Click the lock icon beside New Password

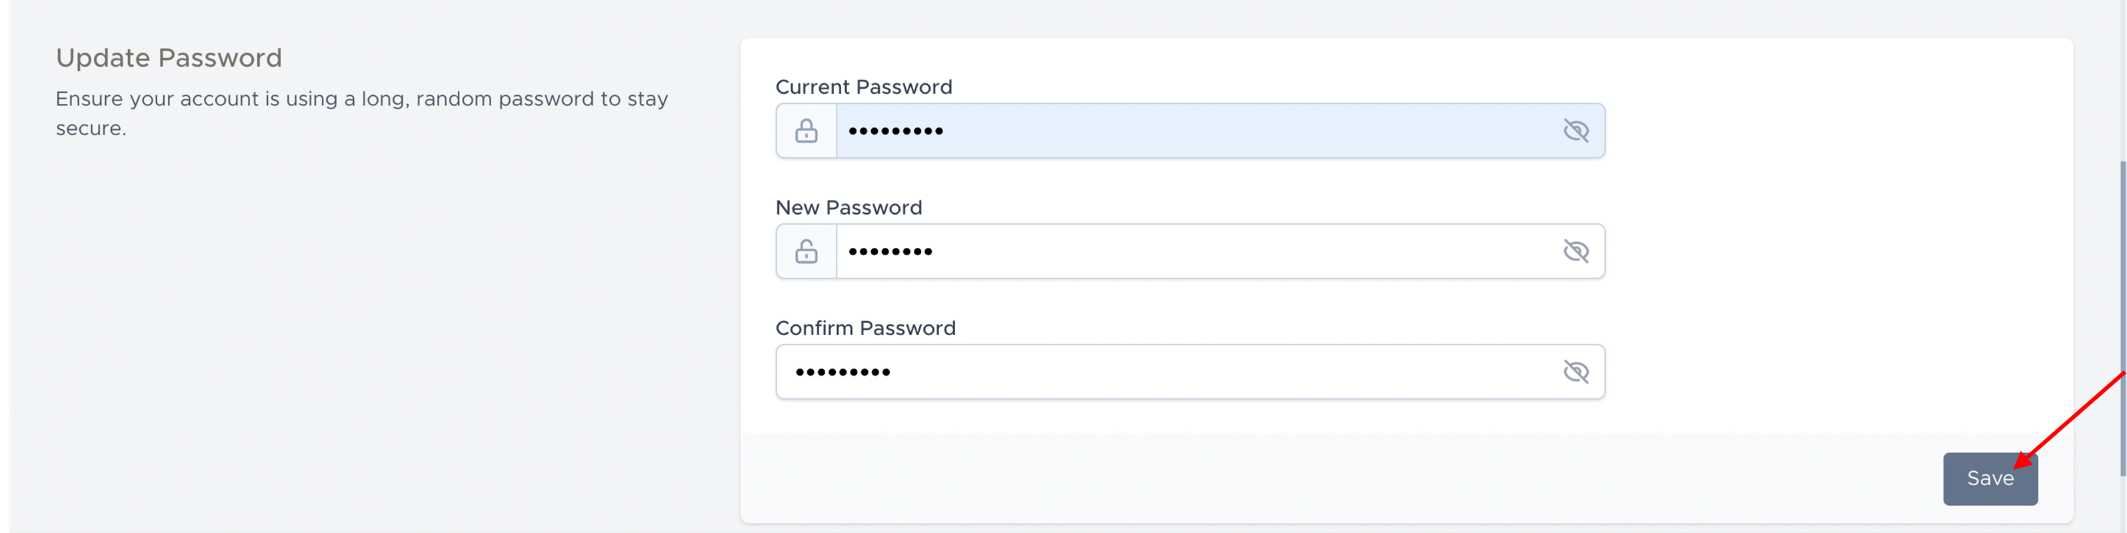click(x=806, y=251)
